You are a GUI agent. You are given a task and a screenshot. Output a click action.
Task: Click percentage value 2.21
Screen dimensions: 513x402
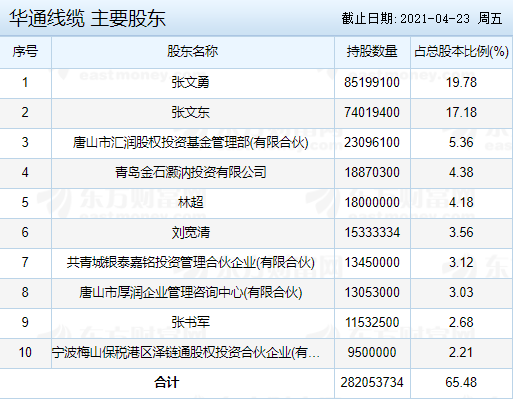(461, 352)
